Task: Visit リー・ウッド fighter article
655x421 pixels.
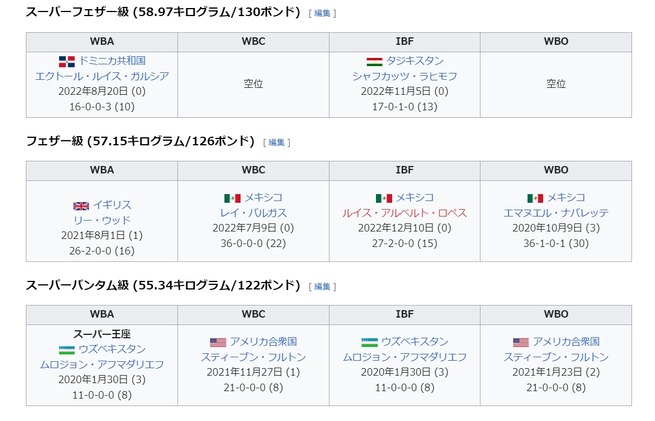Action: [x=102, y=221]
